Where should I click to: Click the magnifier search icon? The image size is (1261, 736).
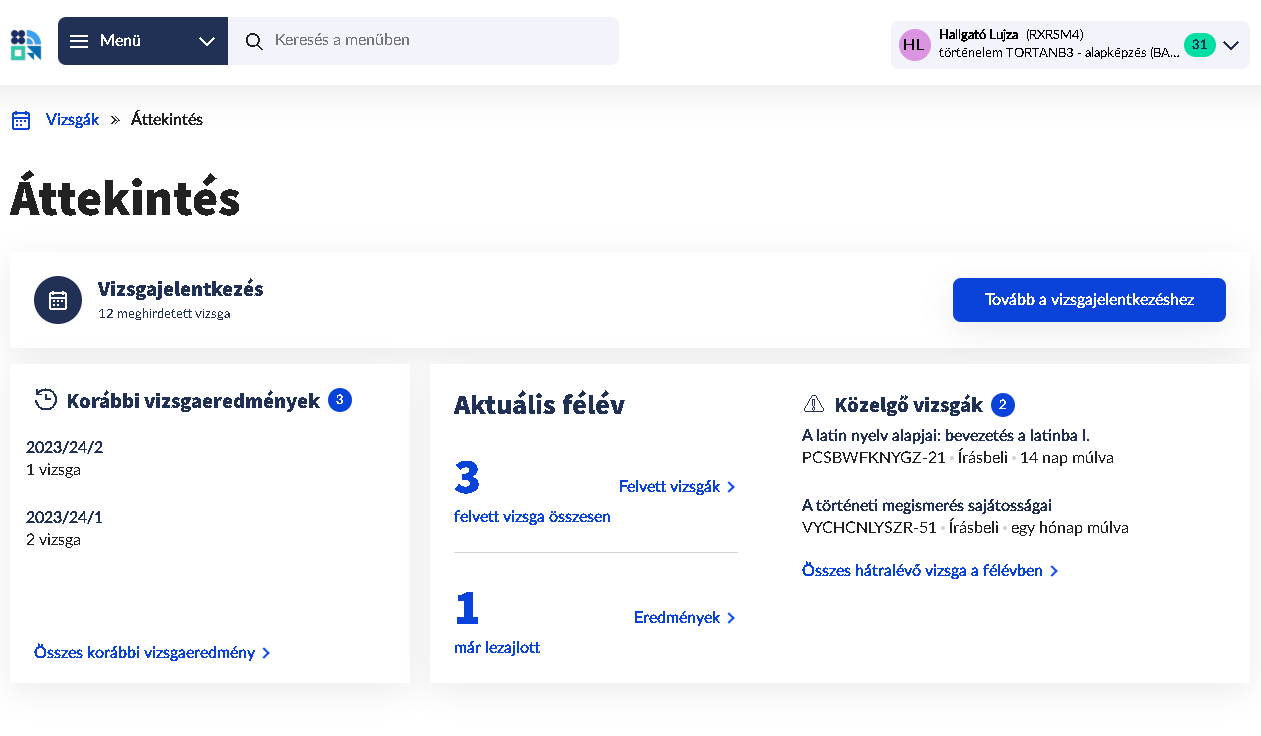pyautogui.click(x=254, y=41)
